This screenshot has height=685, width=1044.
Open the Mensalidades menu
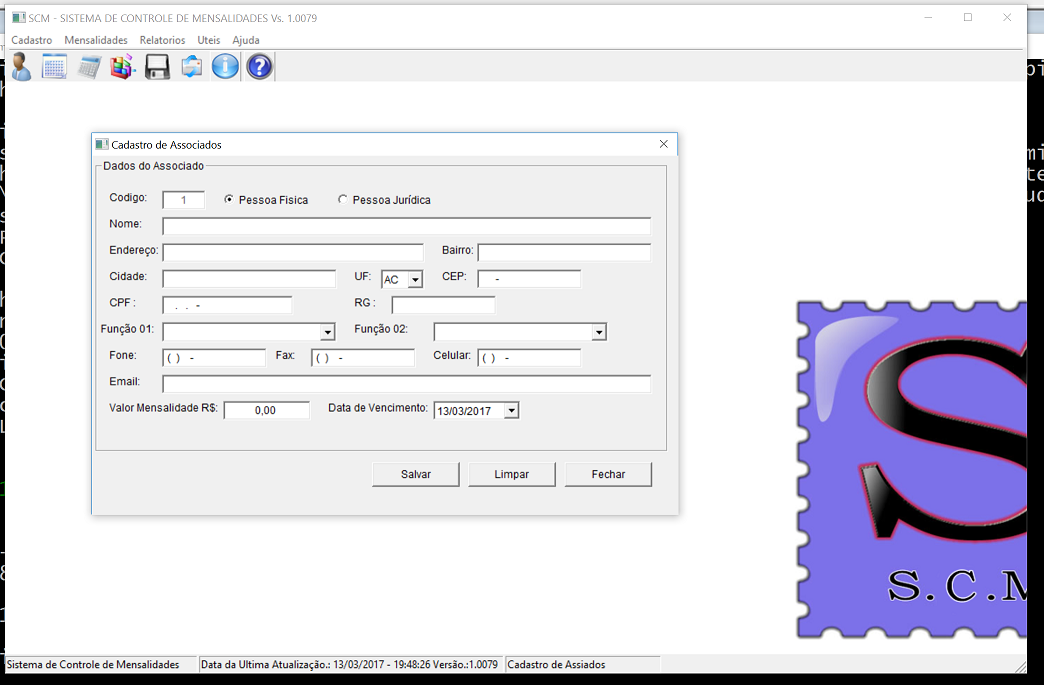[96, 40]
